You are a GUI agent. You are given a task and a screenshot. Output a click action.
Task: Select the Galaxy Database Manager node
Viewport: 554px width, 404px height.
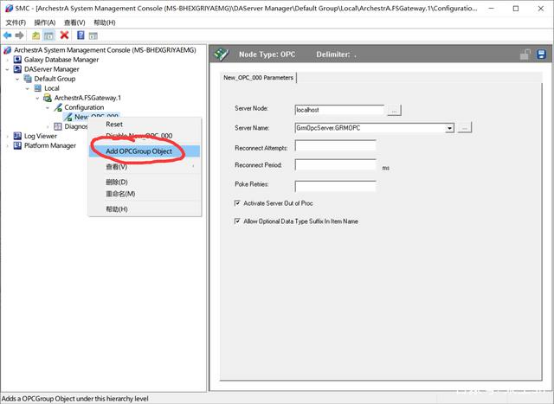point(61,59)
